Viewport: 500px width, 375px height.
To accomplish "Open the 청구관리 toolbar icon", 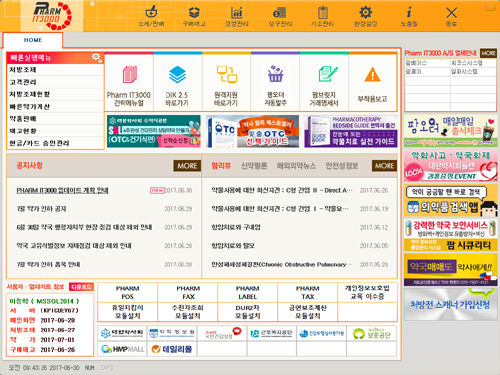I will pyautogui.click(x=280, y=16).
